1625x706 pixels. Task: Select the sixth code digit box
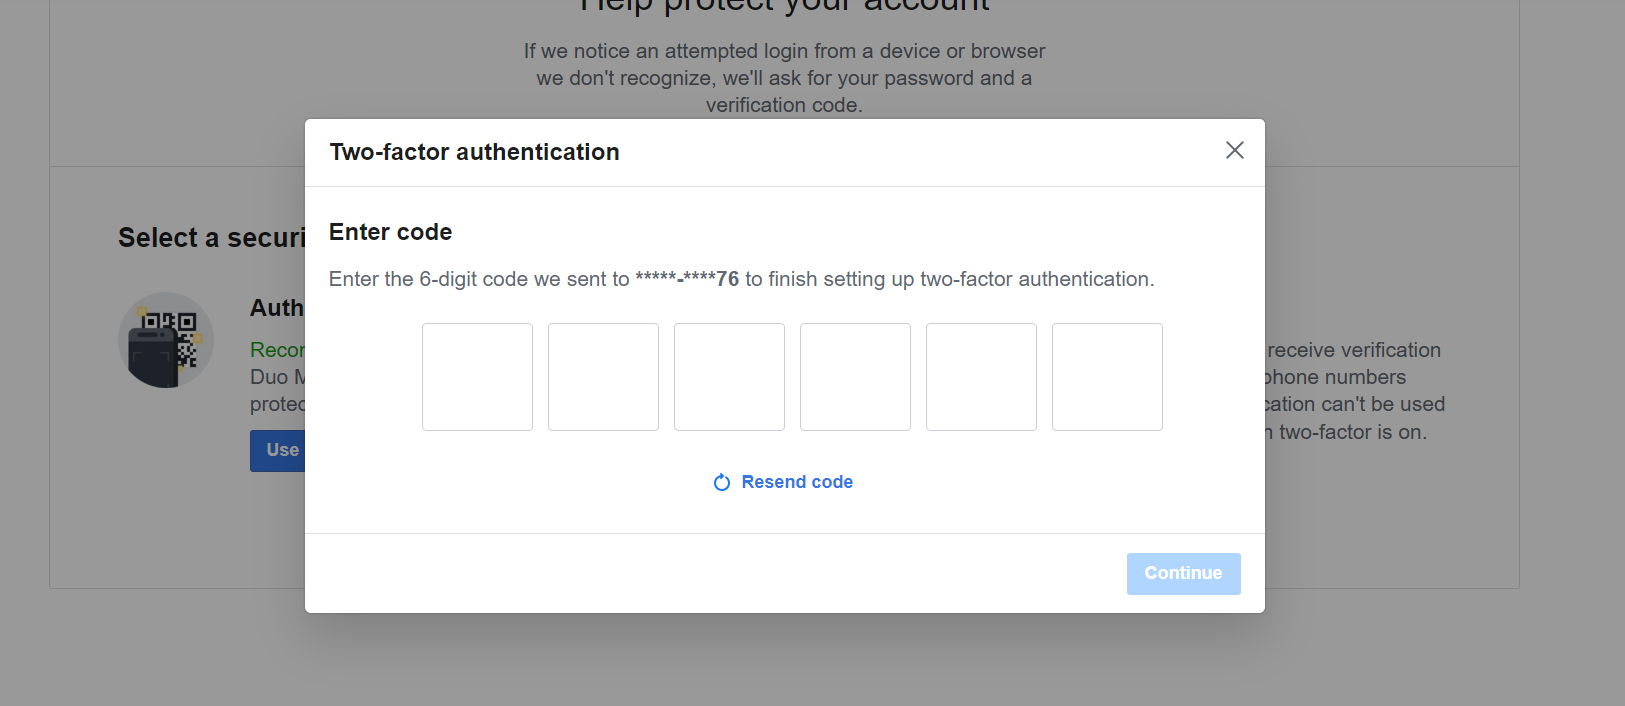[1107, 377]
